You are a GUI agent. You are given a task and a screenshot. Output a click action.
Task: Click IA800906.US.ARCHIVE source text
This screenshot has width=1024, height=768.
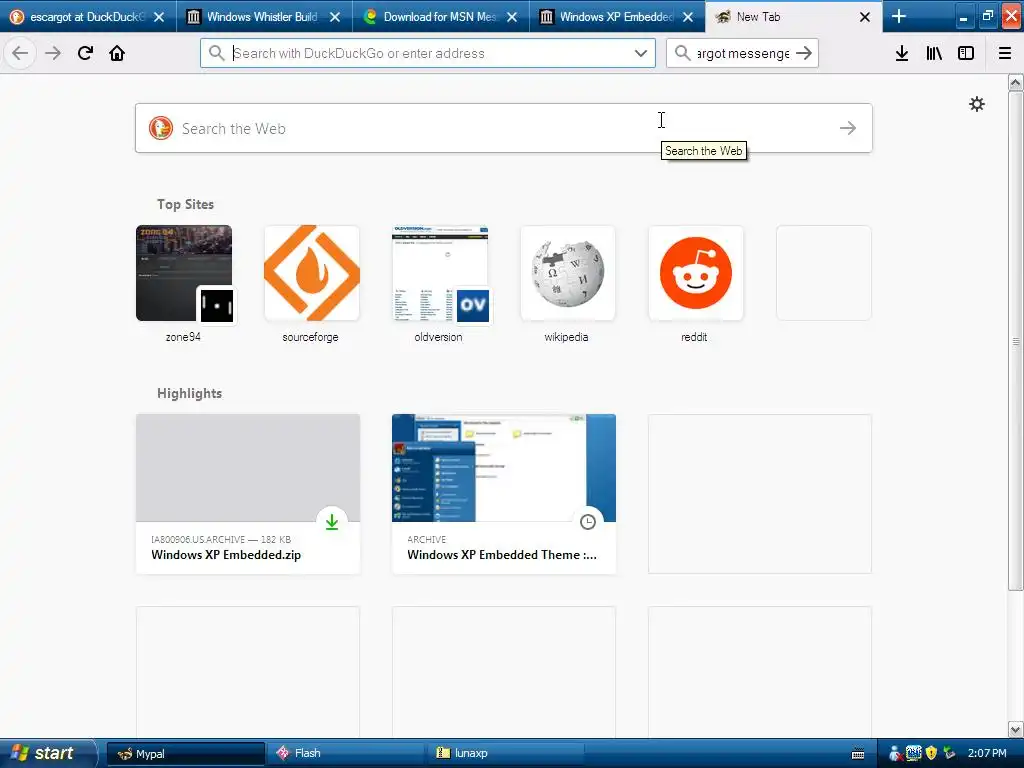(198, 539)
